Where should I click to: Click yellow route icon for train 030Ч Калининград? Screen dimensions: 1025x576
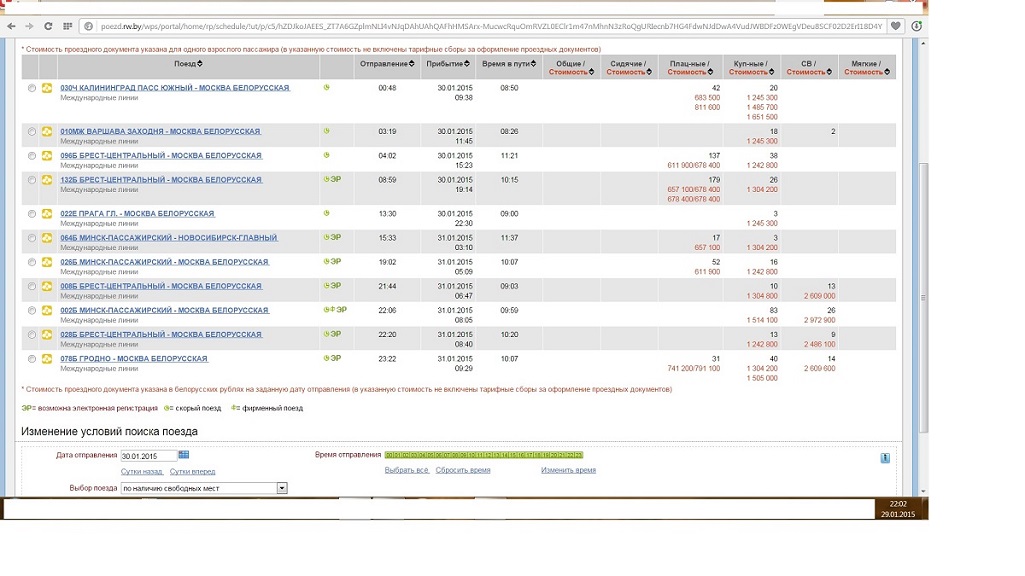47,89
